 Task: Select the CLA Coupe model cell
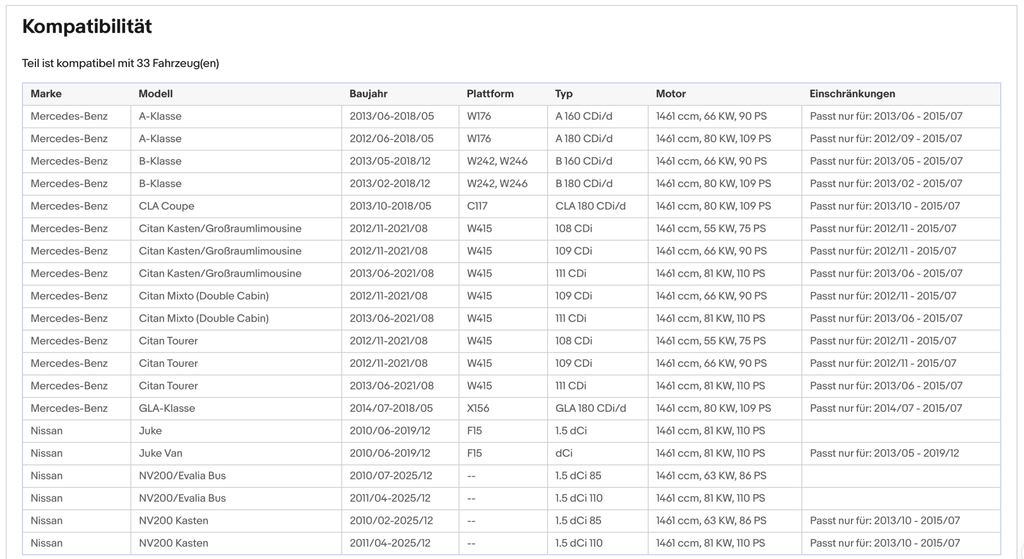[236, 206]
